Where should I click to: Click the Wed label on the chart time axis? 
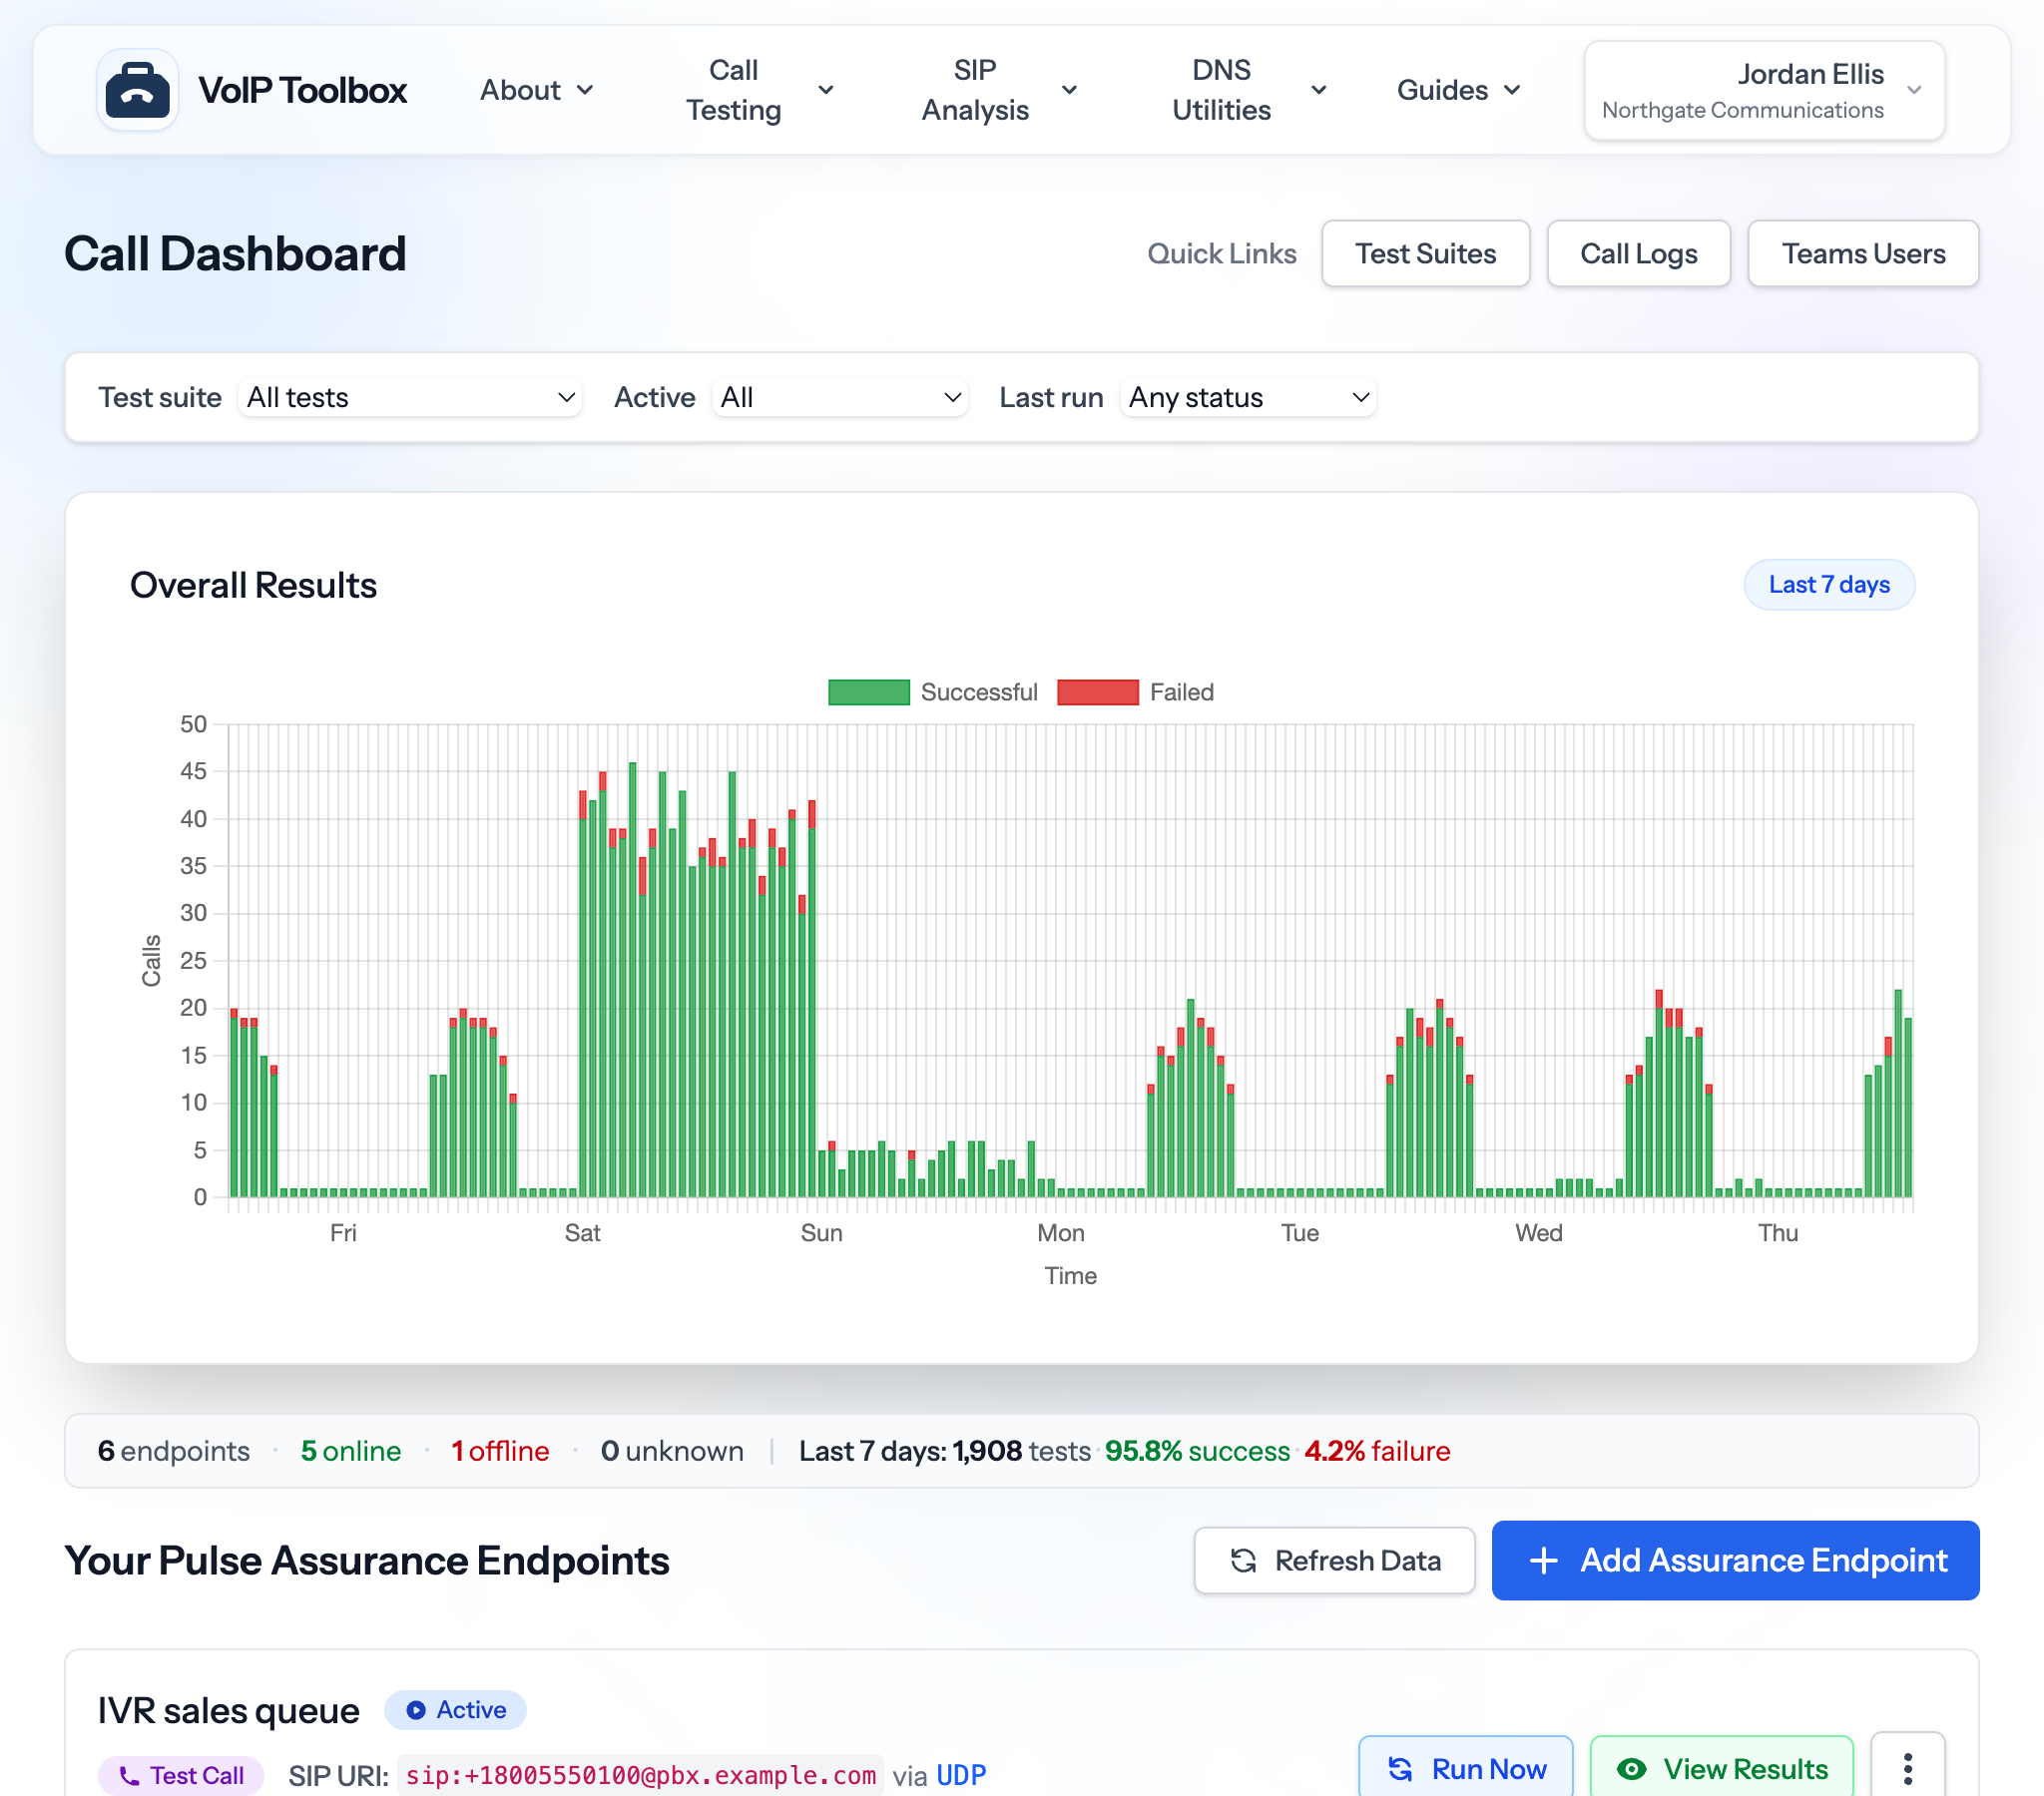1538,1233
